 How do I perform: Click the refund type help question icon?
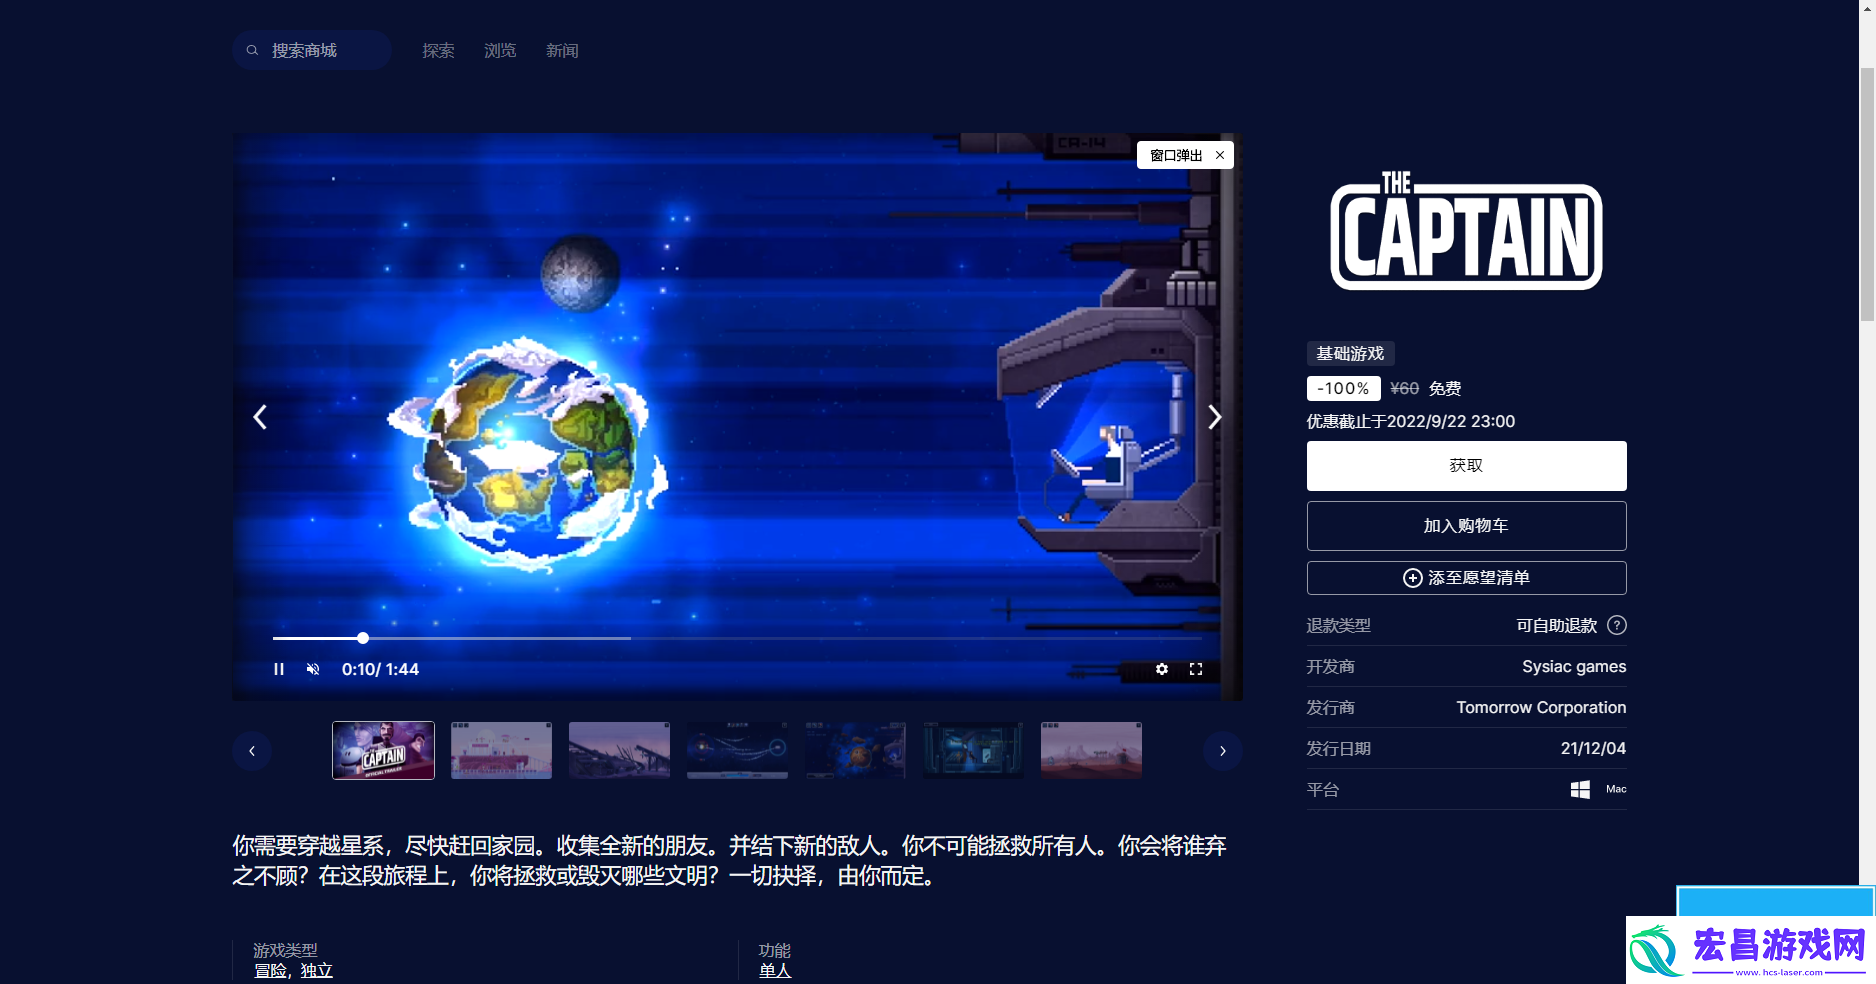pyautogui.click(x=1617, y=625)
